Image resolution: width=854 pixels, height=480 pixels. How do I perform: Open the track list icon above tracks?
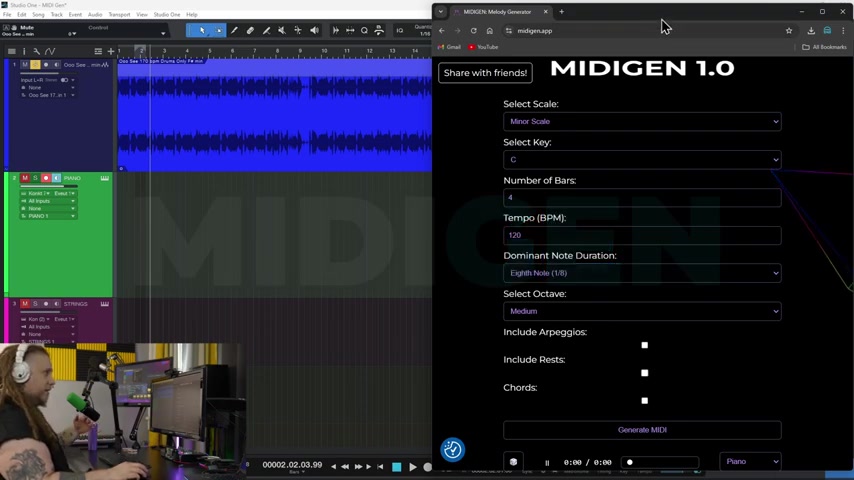[x=11, y=51]
